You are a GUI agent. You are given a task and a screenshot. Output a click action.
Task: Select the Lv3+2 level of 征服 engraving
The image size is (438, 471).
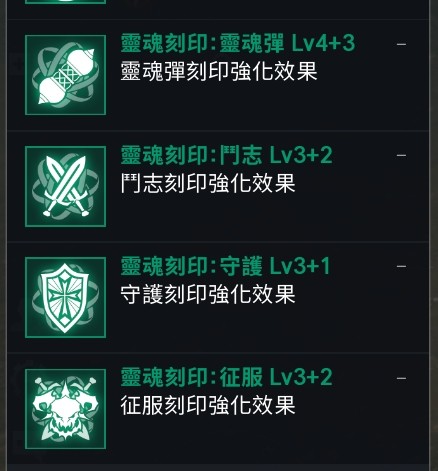[x=301, y=377]
